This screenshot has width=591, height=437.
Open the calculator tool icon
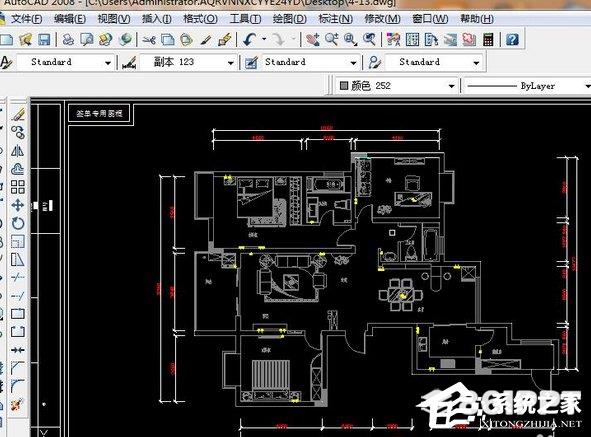(x=488, y=39)
